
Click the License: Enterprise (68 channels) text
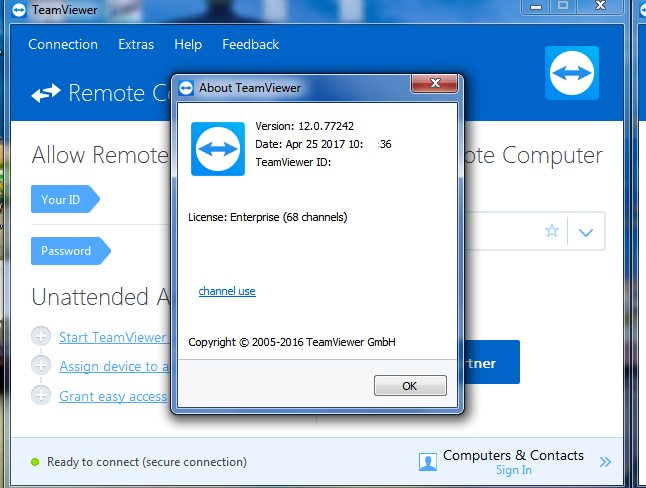click(x=268, y=217)
